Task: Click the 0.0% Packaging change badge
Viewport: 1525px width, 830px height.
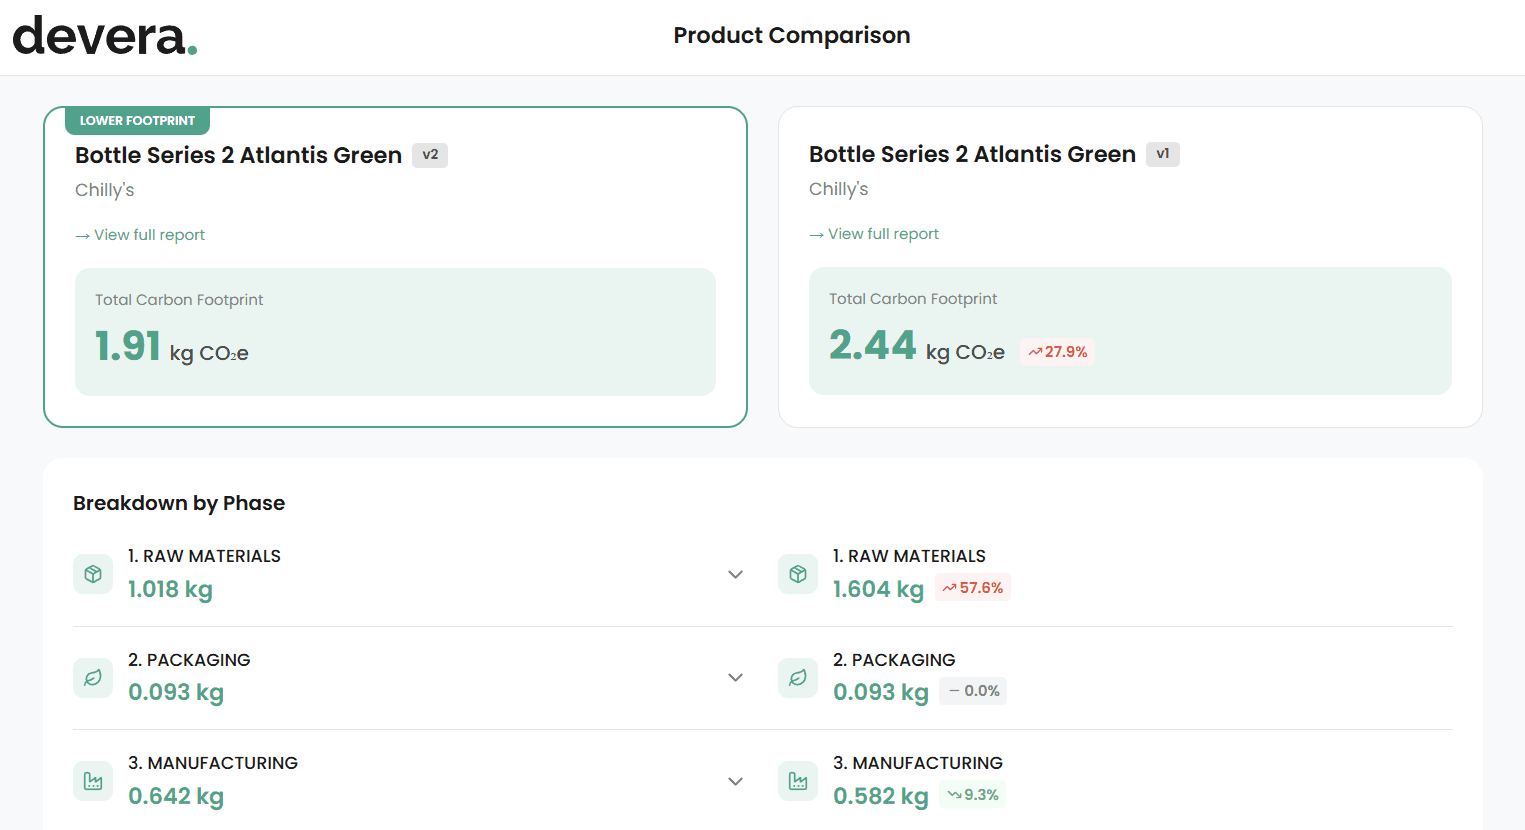Action: click(x=972, y=690)
